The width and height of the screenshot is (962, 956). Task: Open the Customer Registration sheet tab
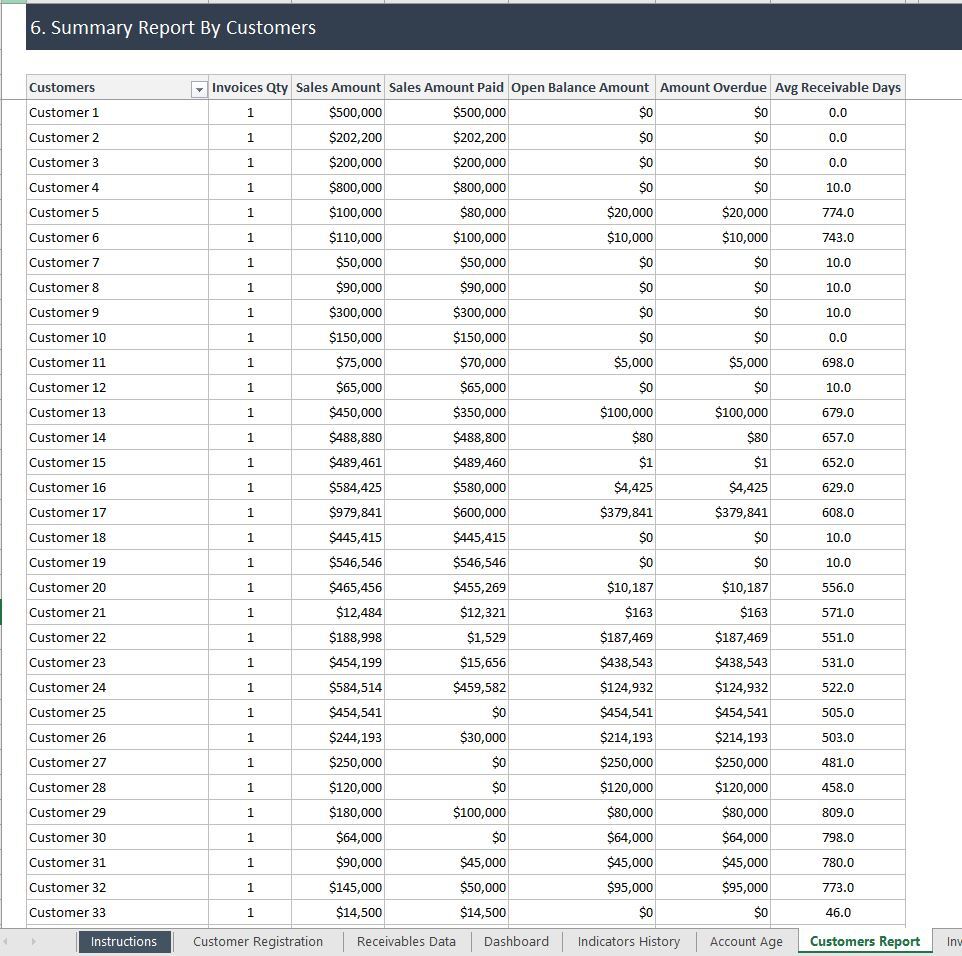pyautogui.click(x=258, y=941)
